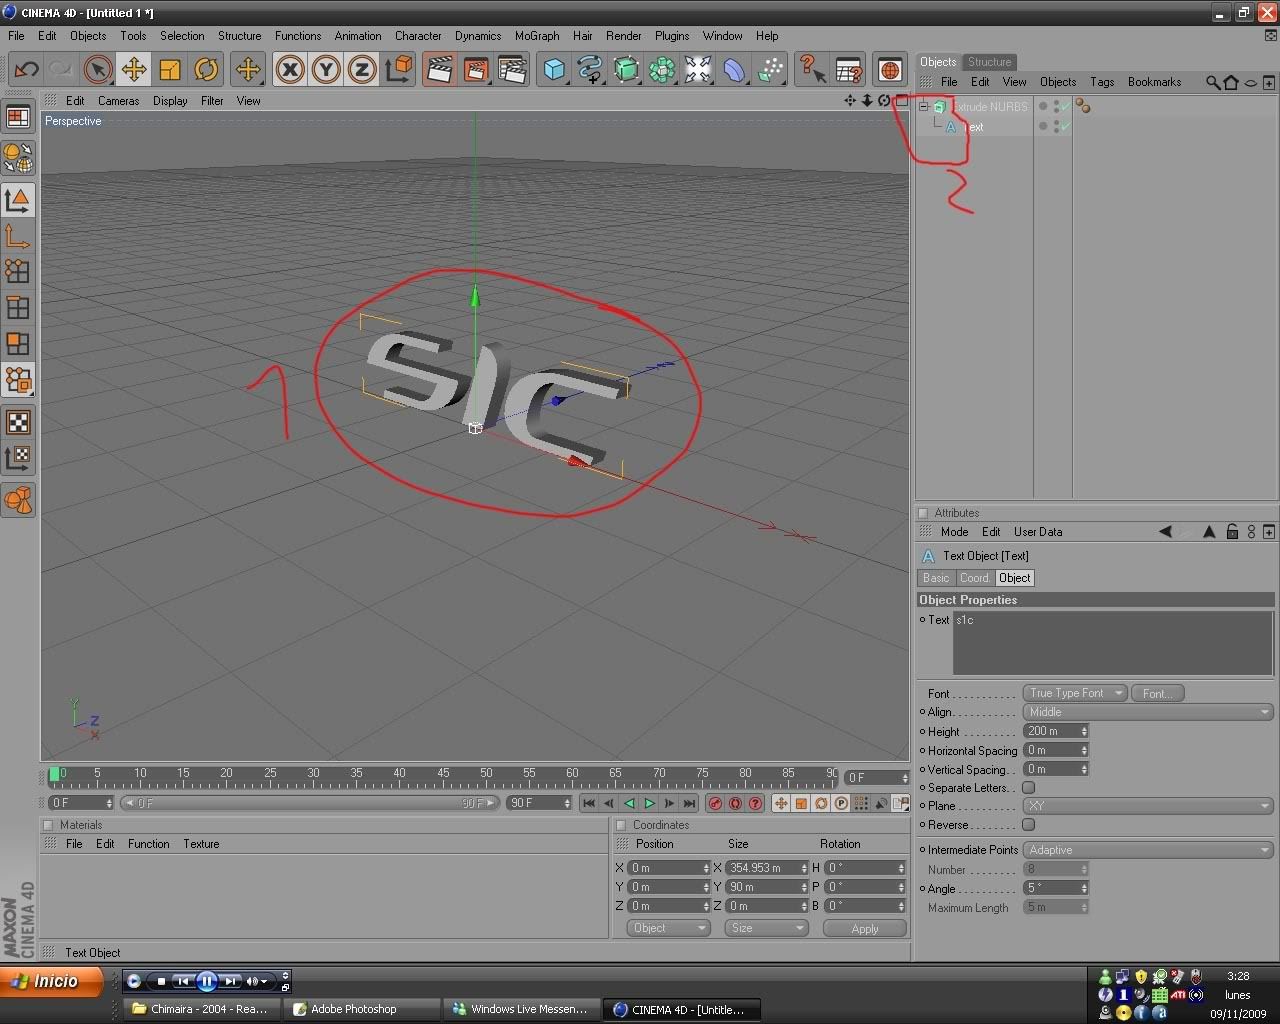The width and height of the screenshot is (1280, 1024).
Task: Click the Apply button
Action: pyautogui.click(x=865, y=928)
